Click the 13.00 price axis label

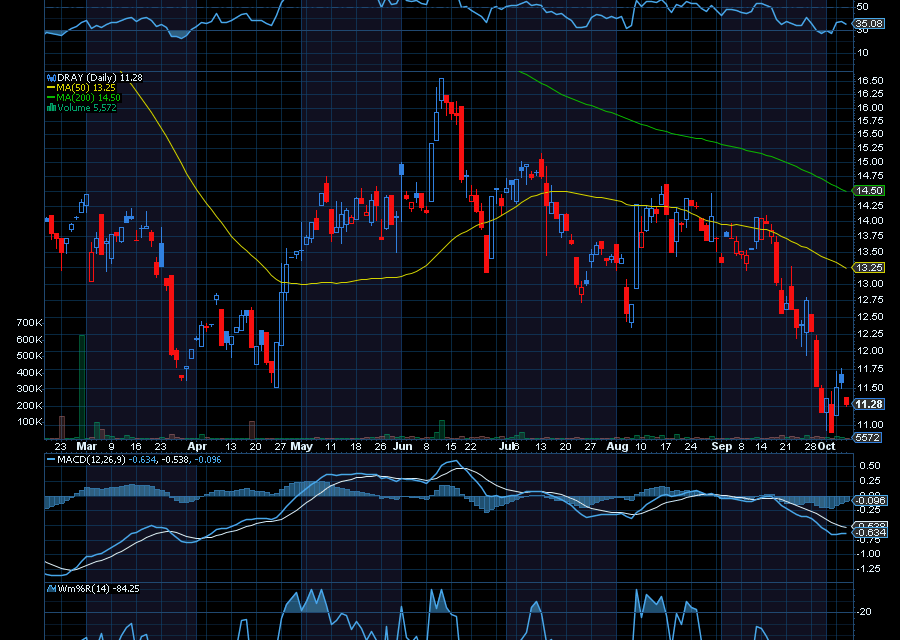tap(870, 284)
